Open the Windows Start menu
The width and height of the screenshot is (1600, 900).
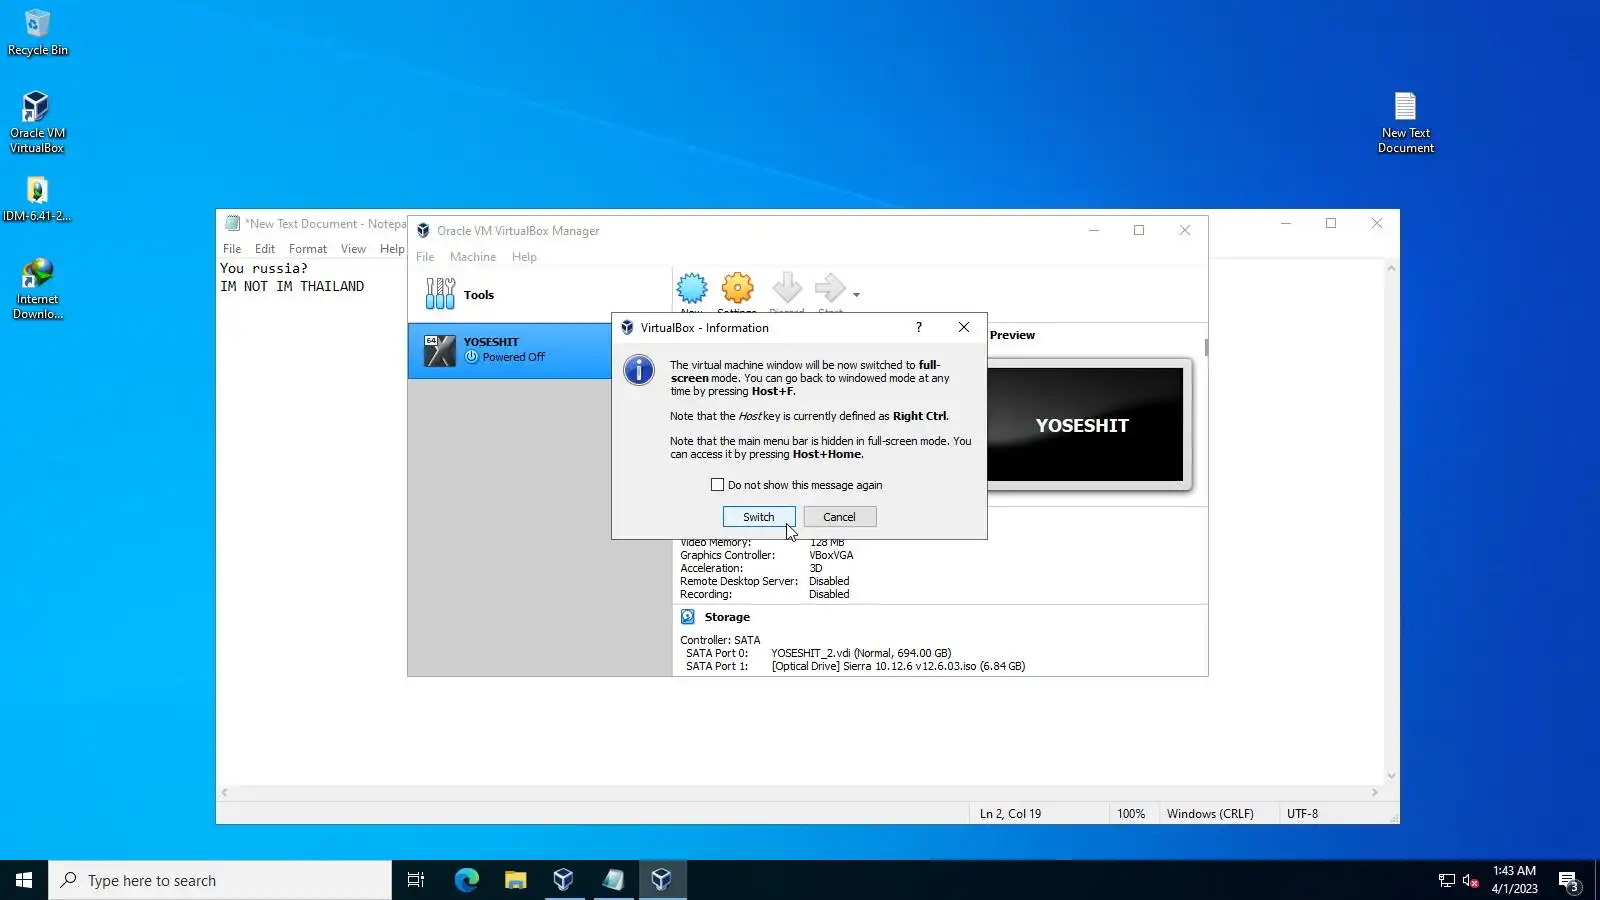click(24, 880)
